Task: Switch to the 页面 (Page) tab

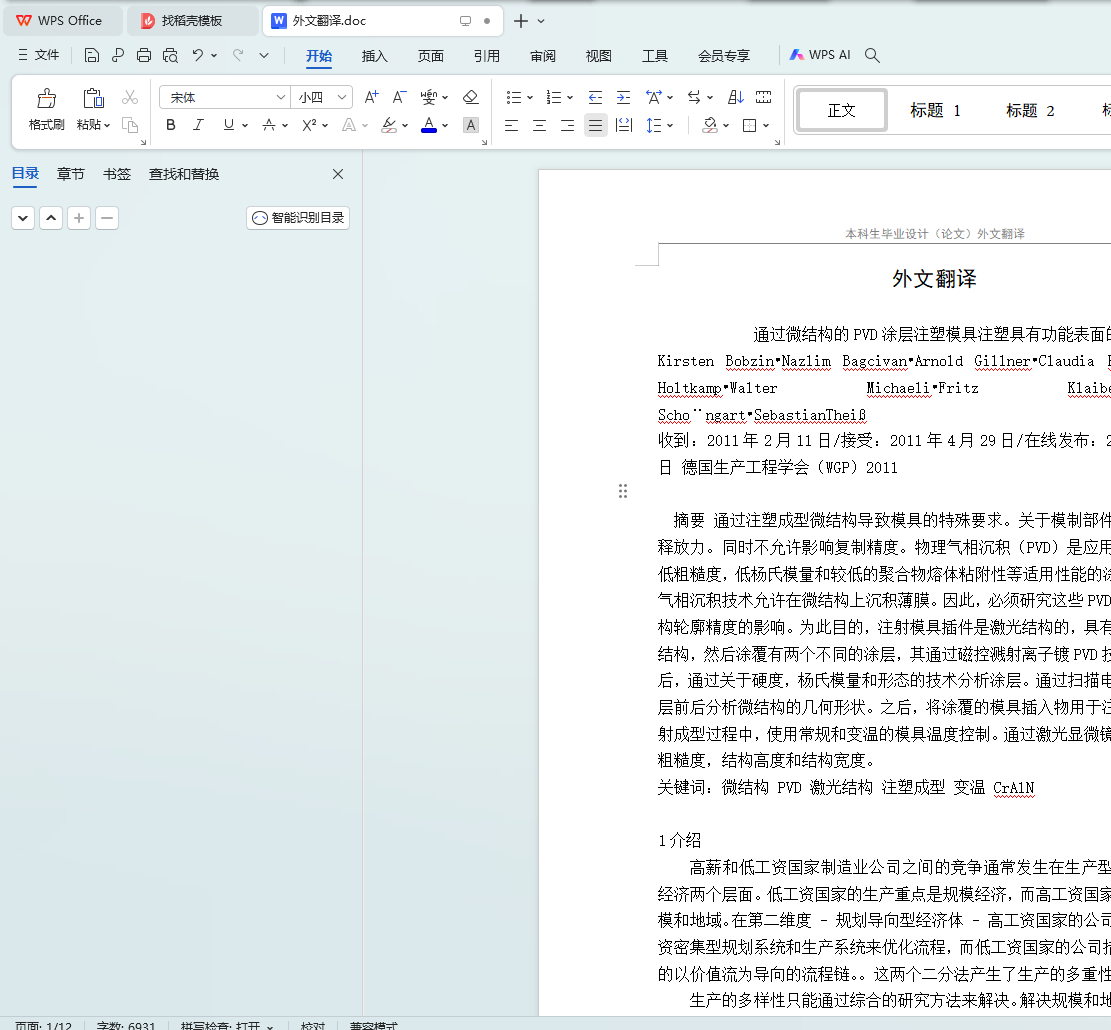Action: pyautogui.click(x=431, y=56)
